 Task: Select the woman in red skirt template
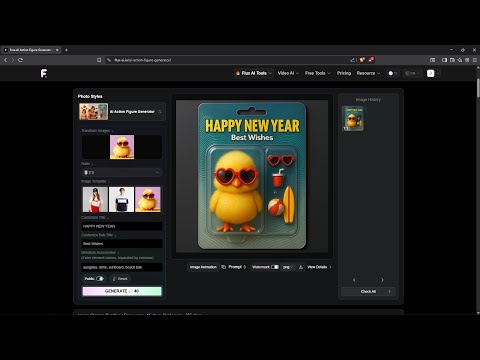[x=95, y=199]
